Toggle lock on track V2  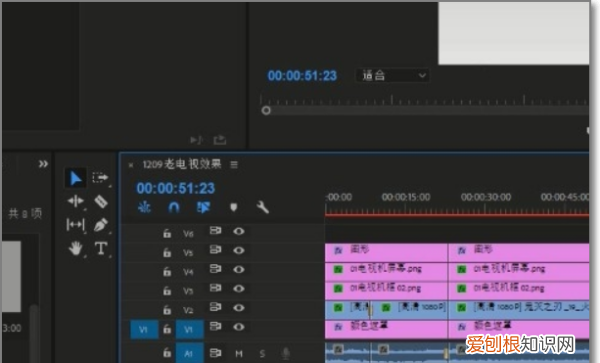(x=167, y=309)
